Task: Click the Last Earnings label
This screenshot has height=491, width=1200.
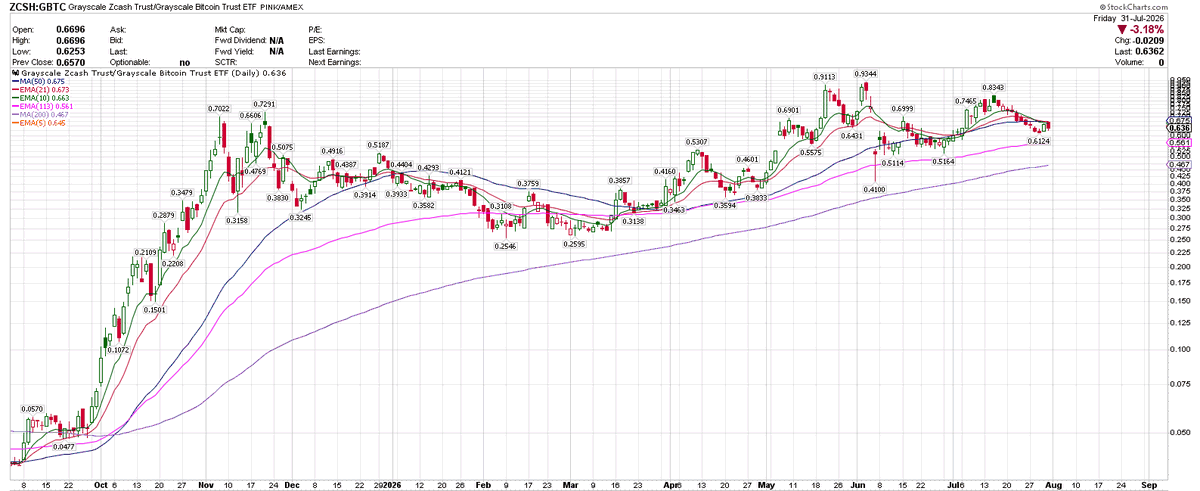Action: [x=337, y=51]
